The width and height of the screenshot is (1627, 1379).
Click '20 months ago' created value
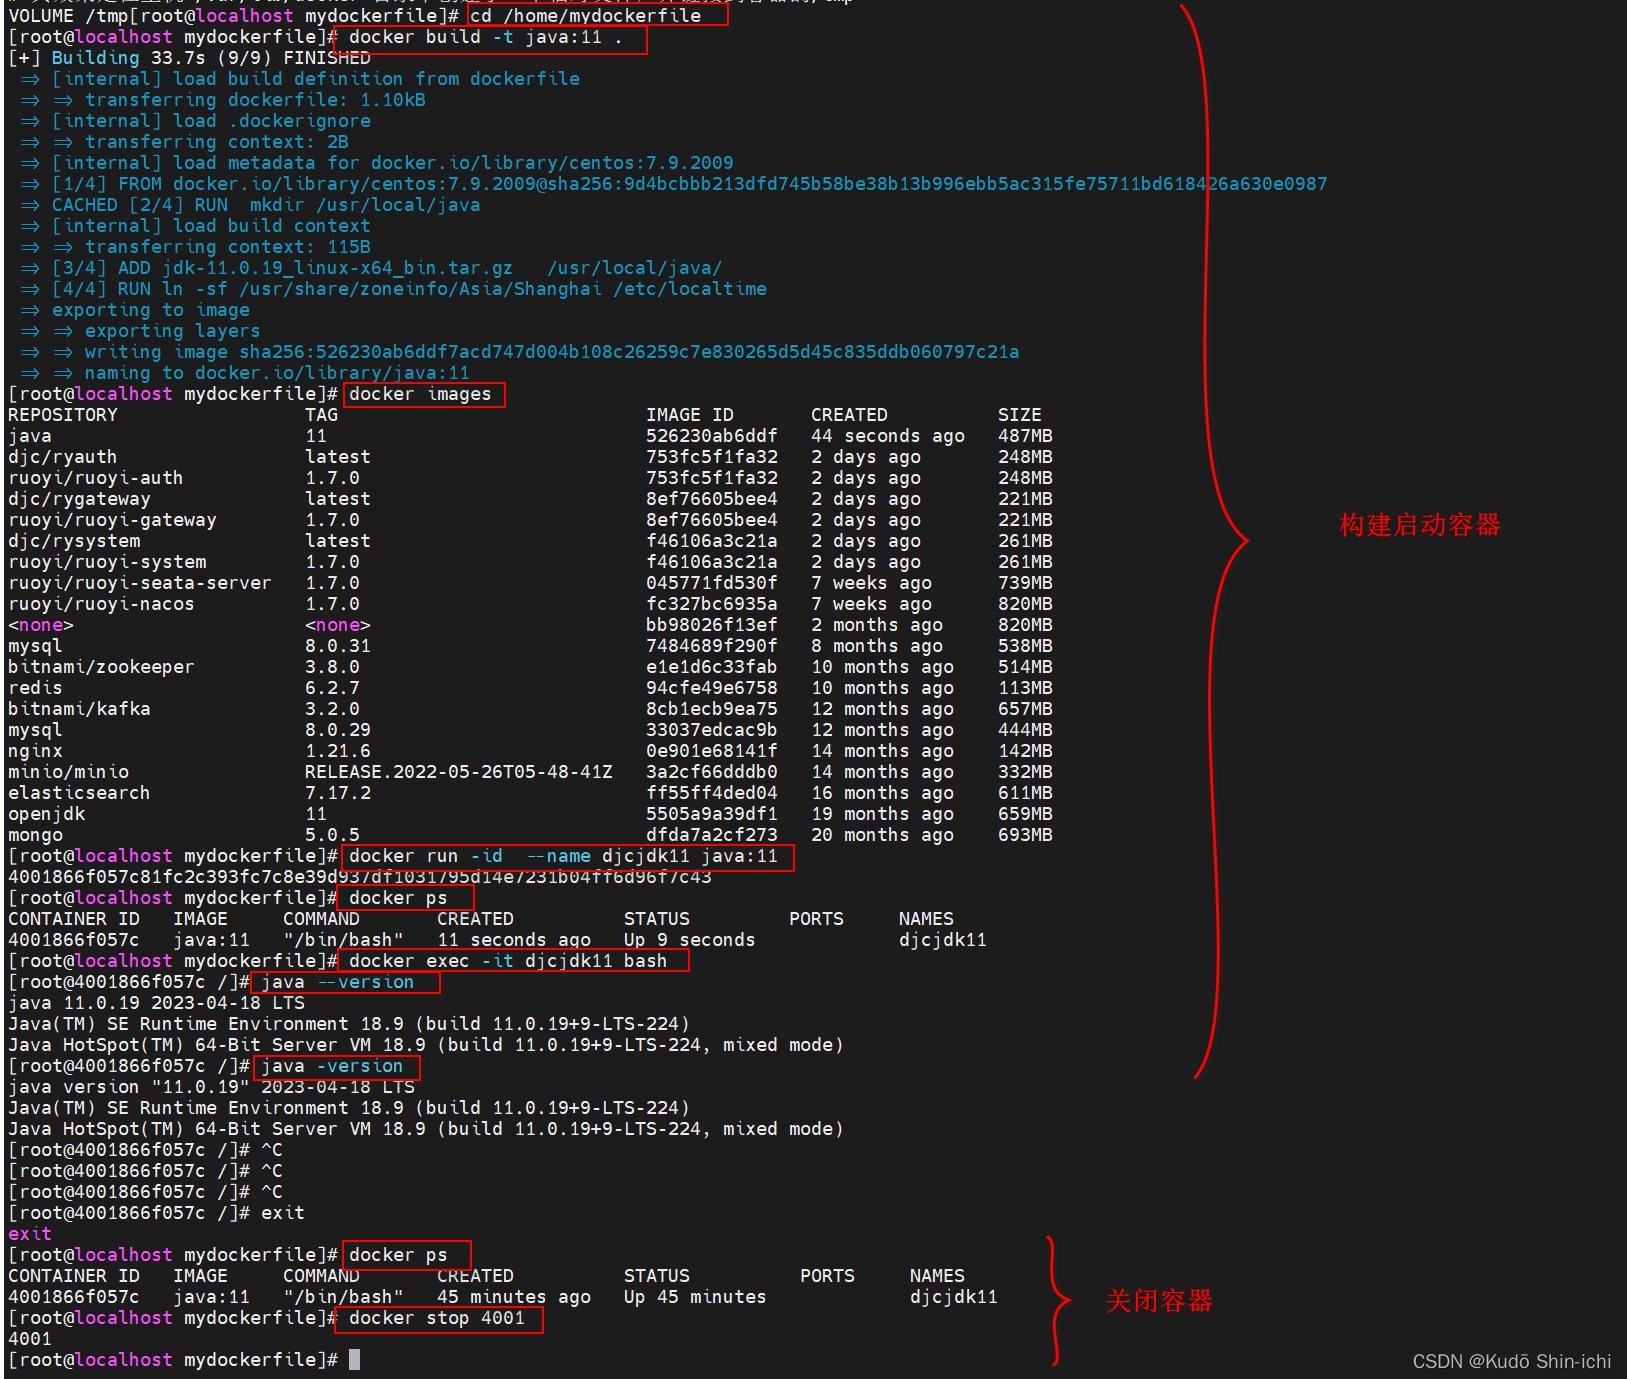[x=882, y=835]
